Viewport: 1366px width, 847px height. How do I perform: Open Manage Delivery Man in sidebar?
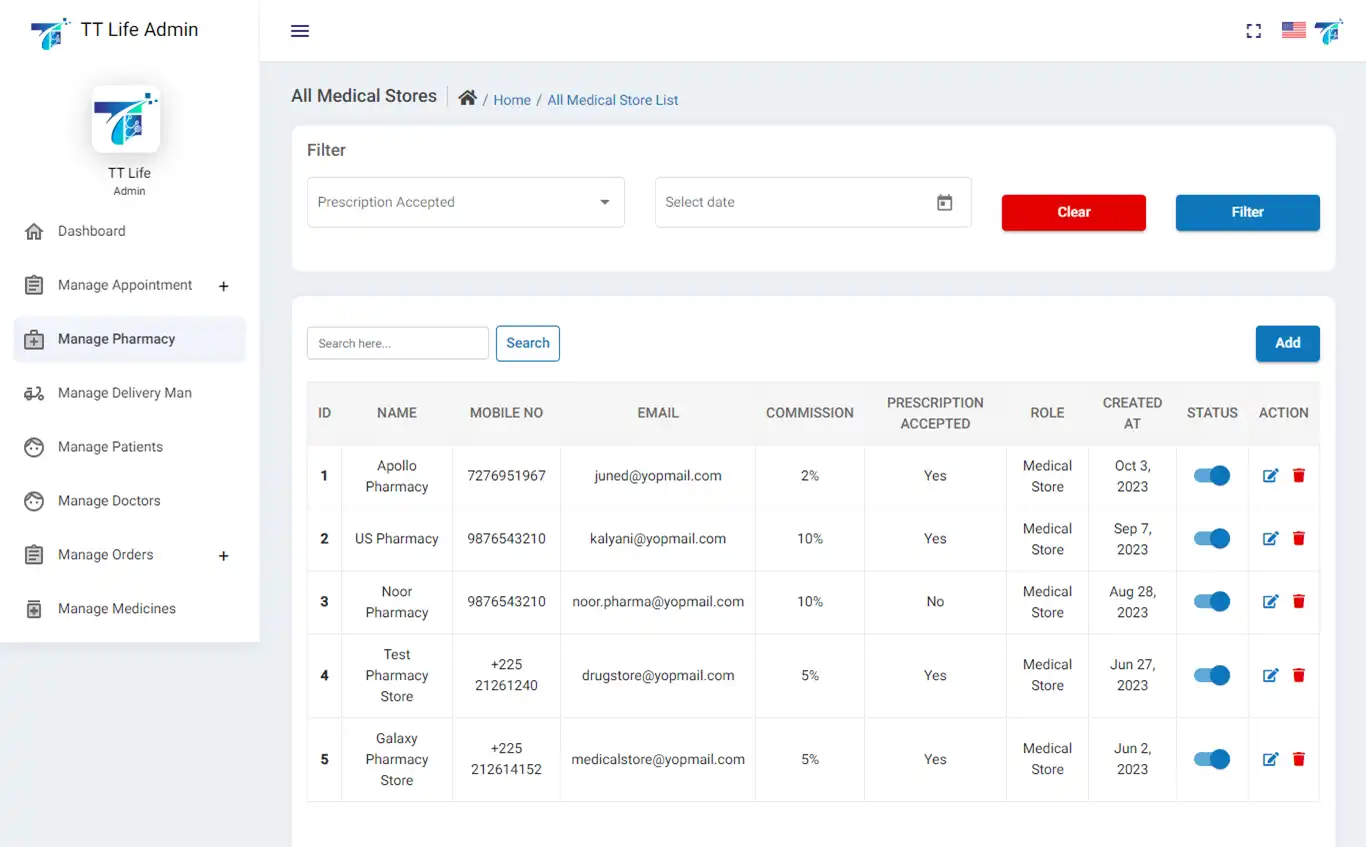124,393
